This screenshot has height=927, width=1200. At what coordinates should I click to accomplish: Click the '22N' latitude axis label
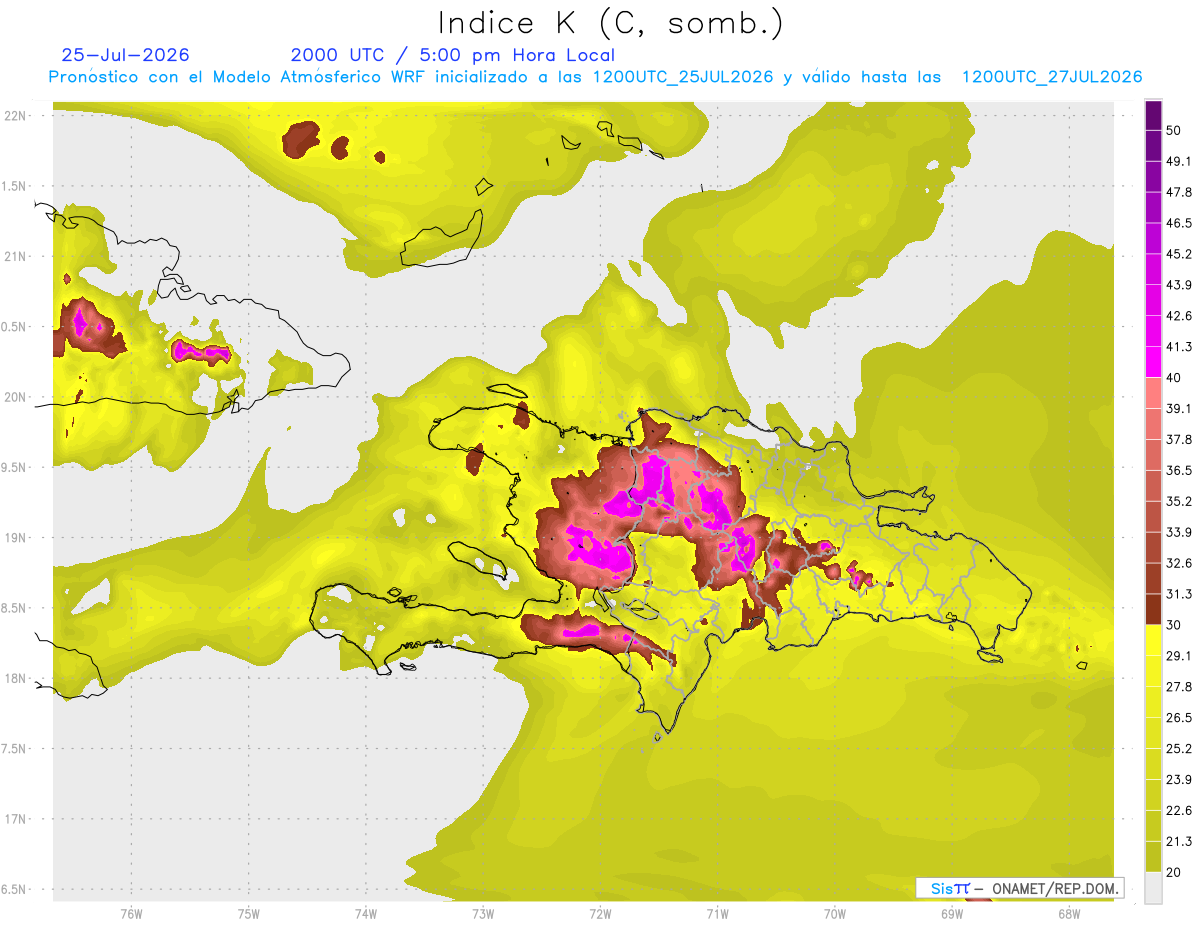[16, 116]
